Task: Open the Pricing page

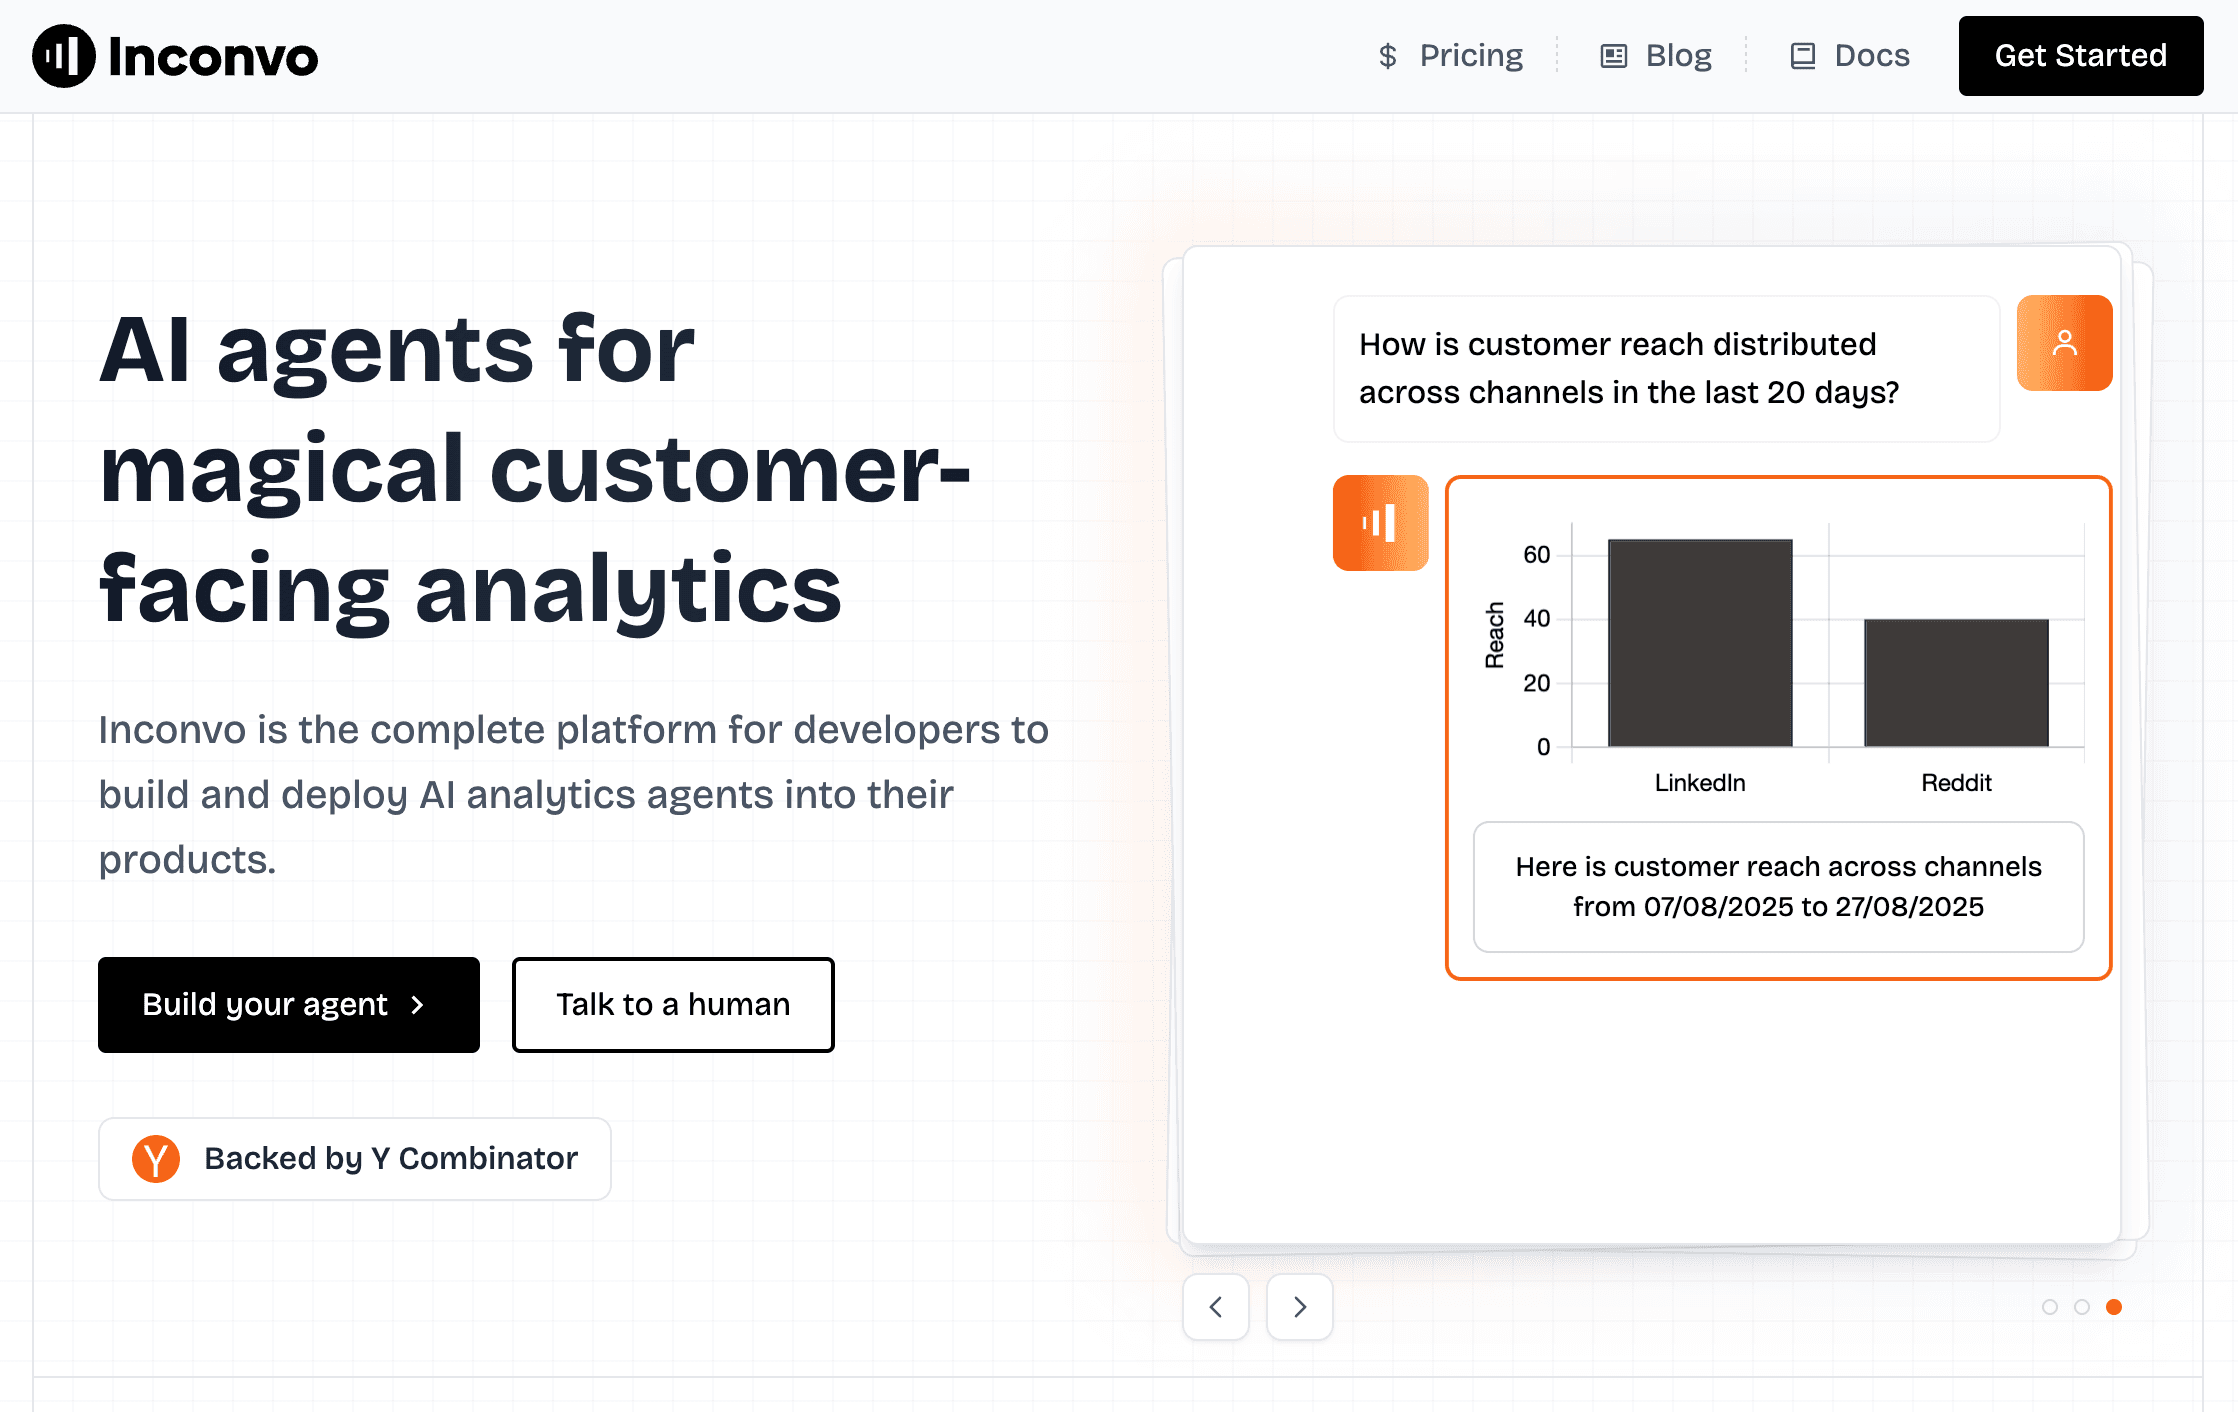Action: tap(1471, 56)
